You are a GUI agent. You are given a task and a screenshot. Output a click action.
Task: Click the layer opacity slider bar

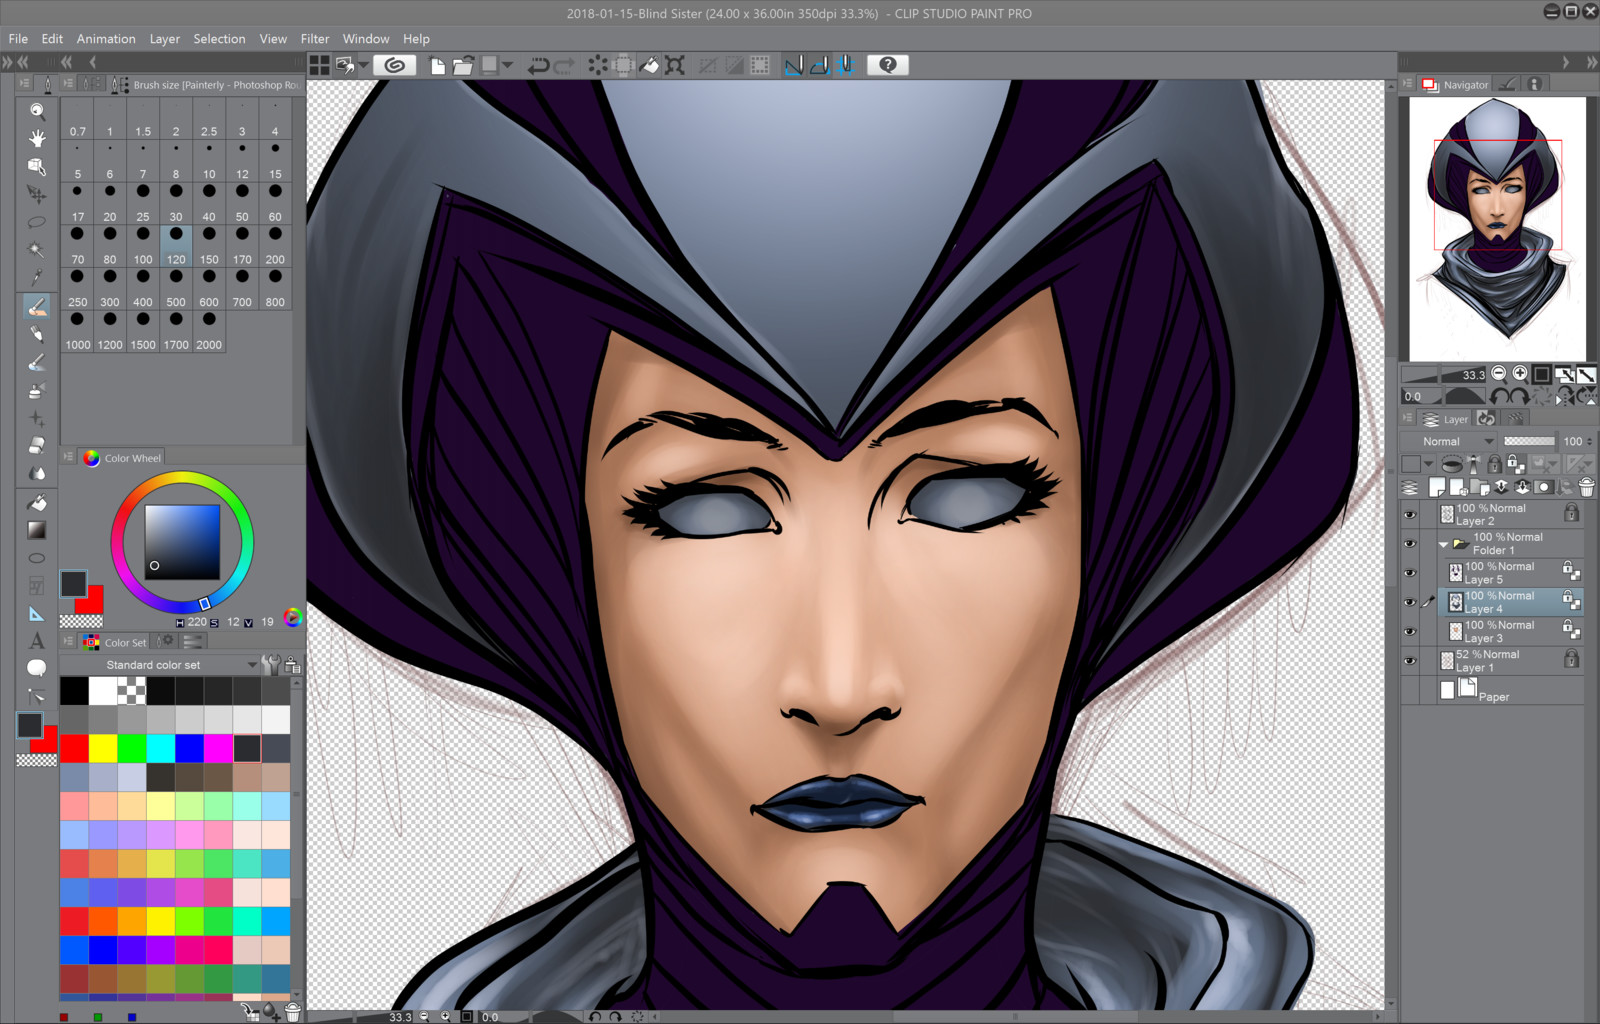click(1529, 441)
